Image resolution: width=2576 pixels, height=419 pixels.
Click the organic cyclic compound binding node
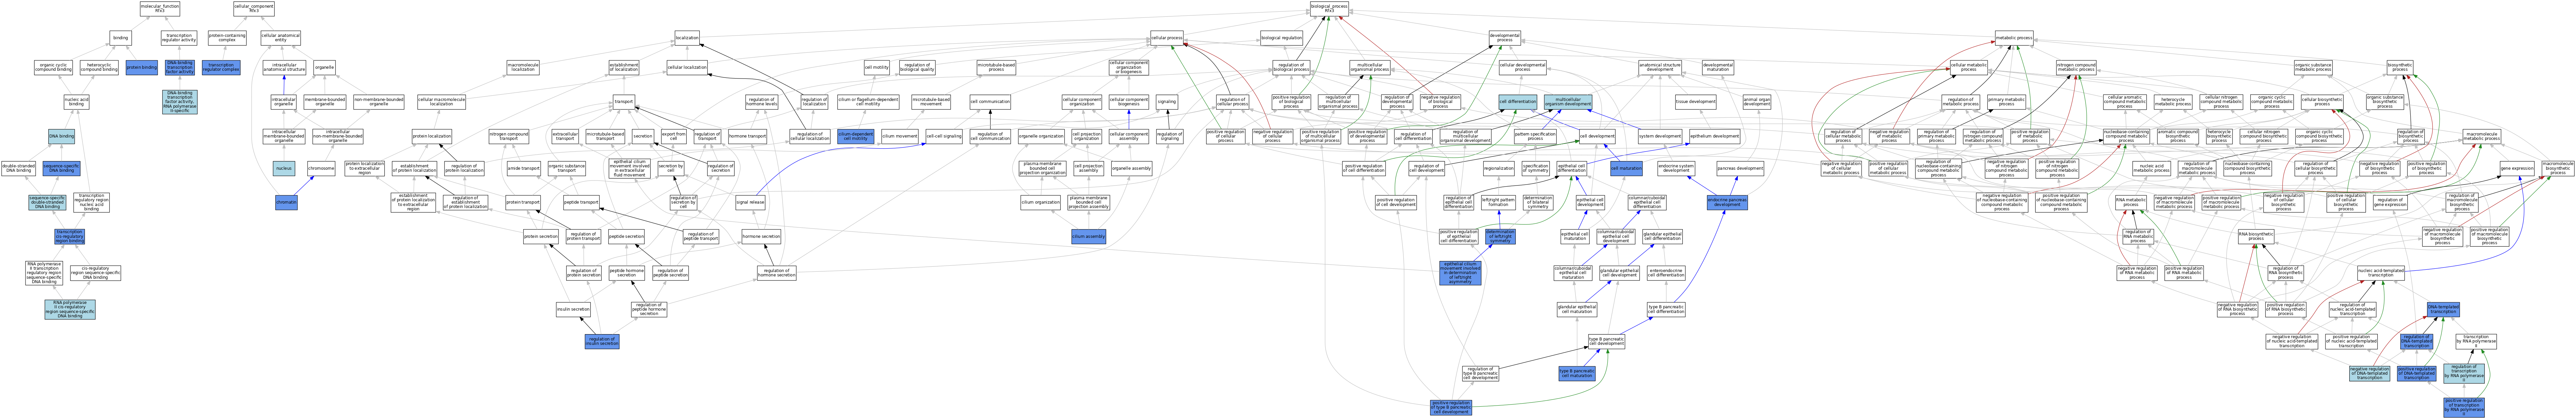pyautogui.click(x=54, y=68)
